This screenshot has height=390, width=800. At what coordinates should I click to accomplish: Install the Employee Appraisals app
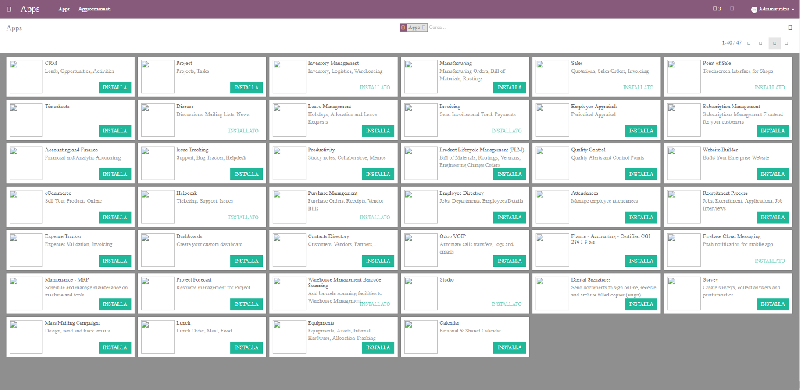[x=641, y=131]
